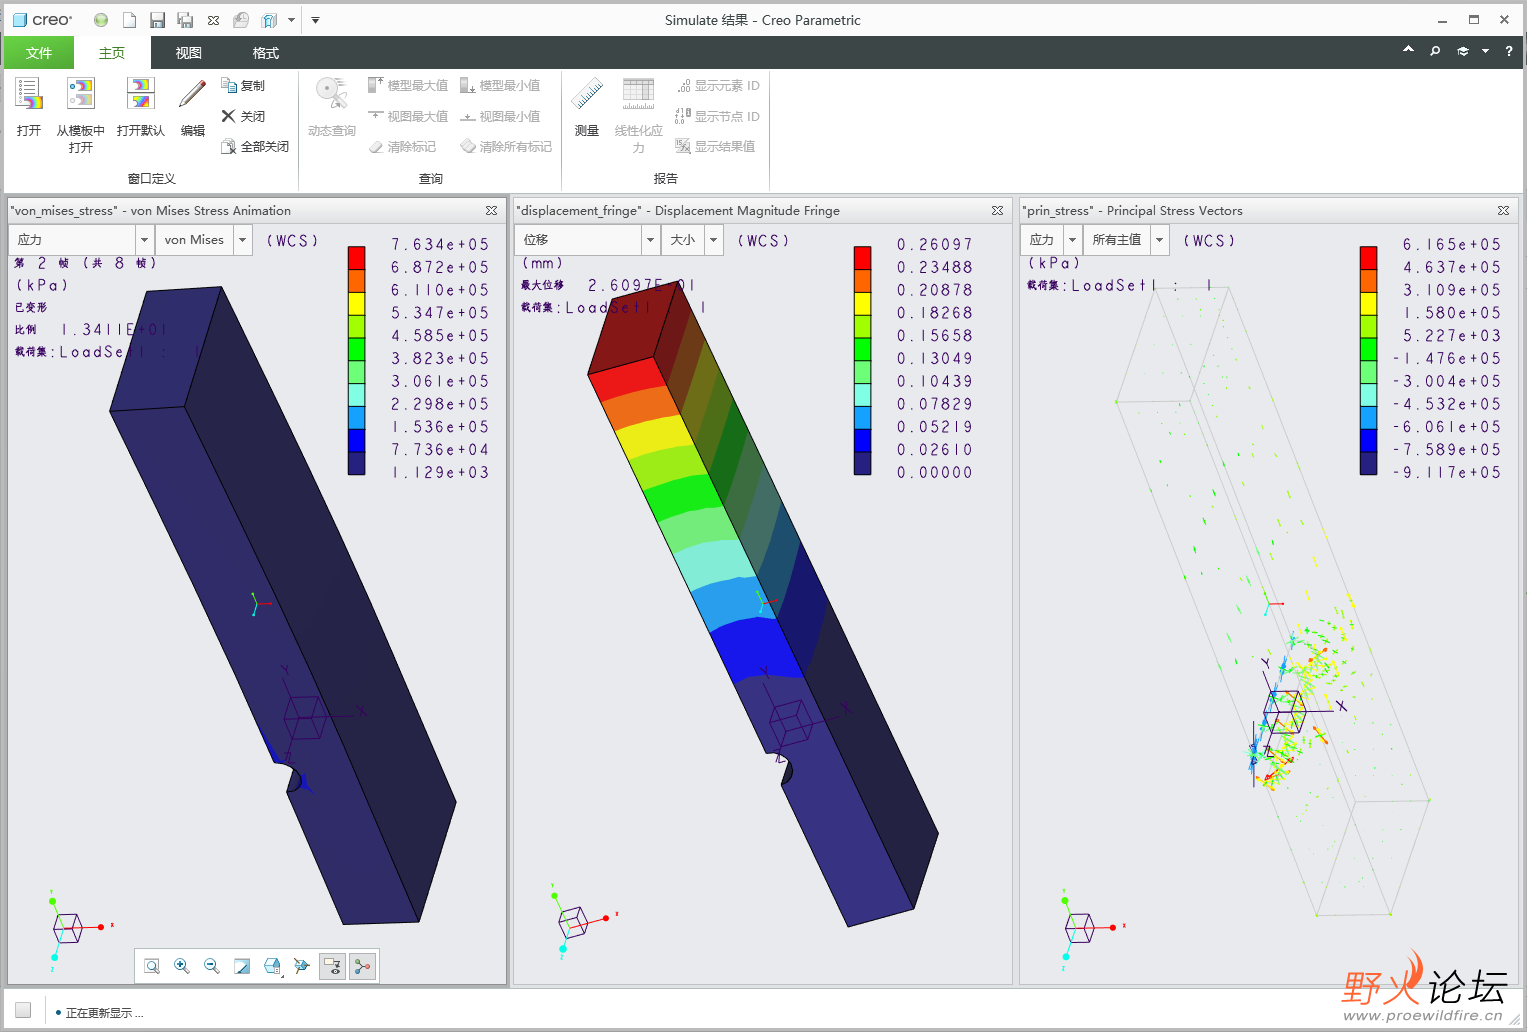This screenshot has width=1527, height=1032.
Task: Toggle annotation display in graphics toolbar
Action: click(x=332, y=966)
